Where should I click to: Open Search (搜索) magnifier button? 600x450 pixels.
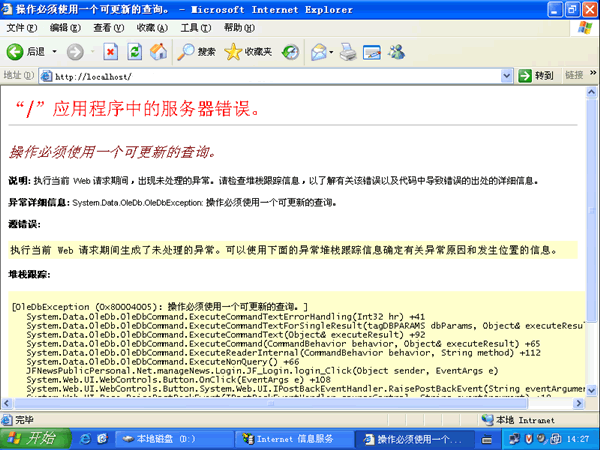(196, 52)
